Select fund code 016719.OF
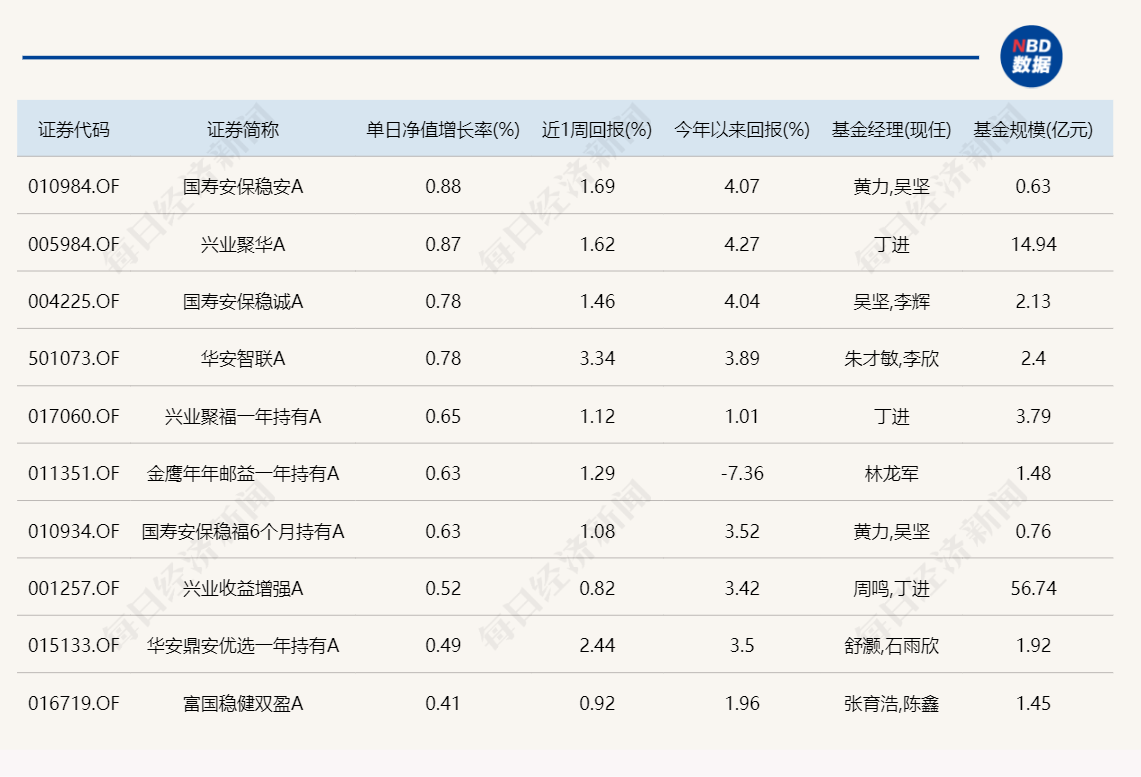 click(x=73, y=703)
